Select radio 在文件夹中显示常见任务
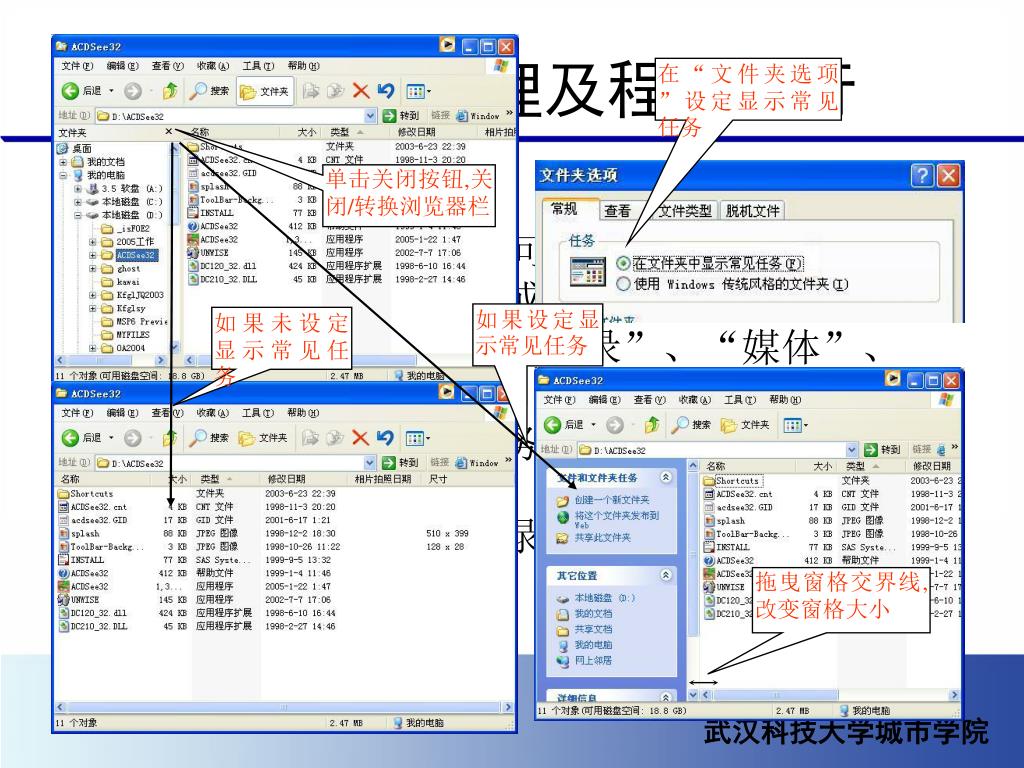Viewport: 1024px width, 768px height. point(623,264)
